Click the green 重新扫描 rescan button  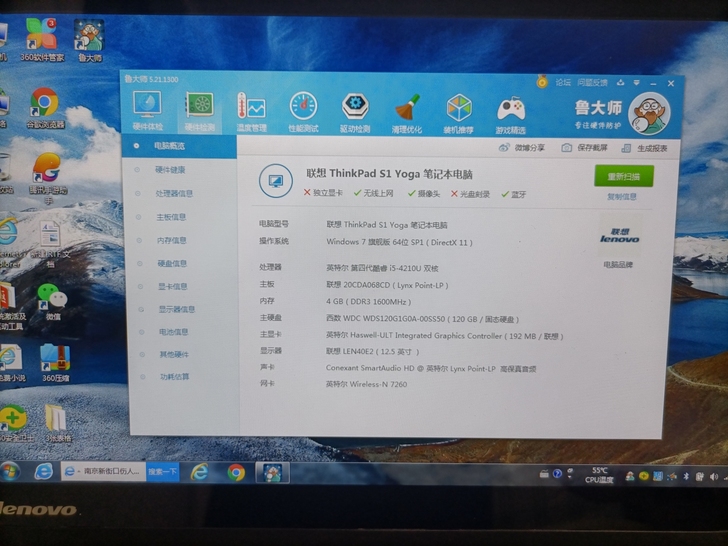[x=624, y=176]
